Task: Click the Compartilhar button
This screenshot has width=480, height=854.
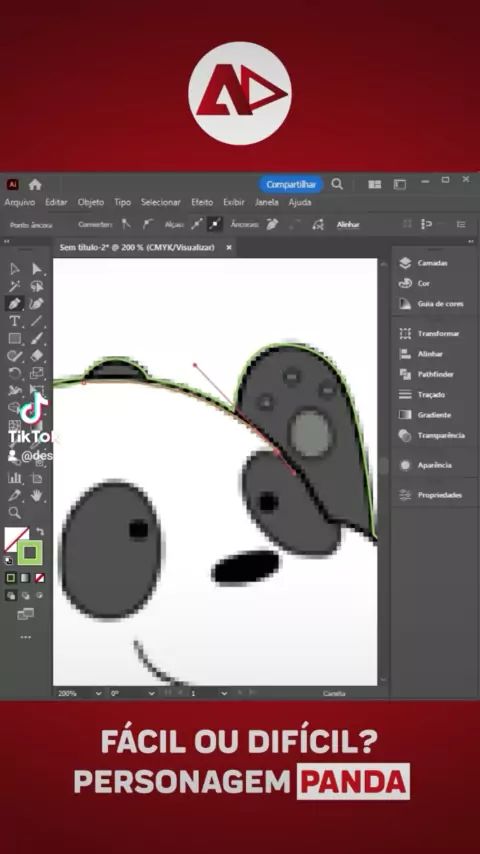Action: tap(291, 185)
